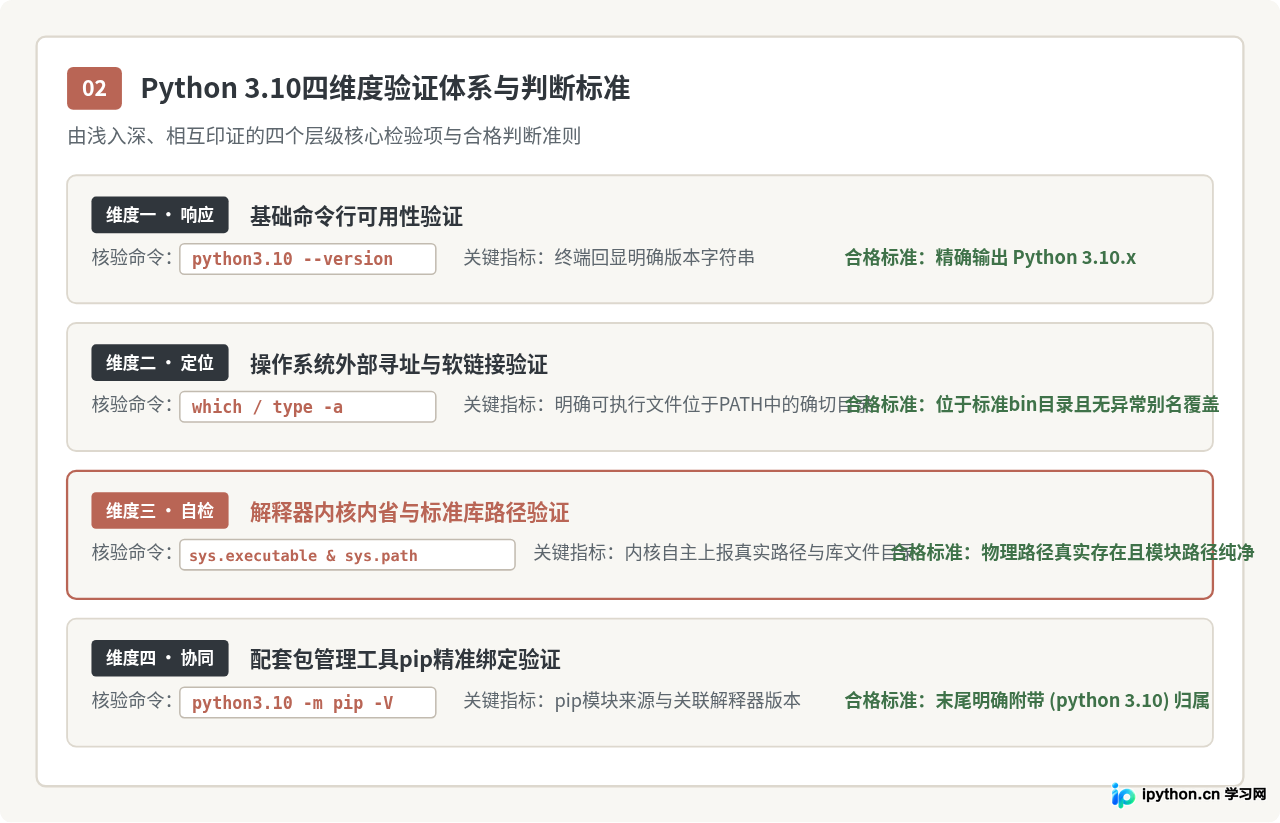The width and height of the screenshot is (1280, 823).
Task: Click the "02" section number badge
Action: pyautogui.click(x=94, y=88)
